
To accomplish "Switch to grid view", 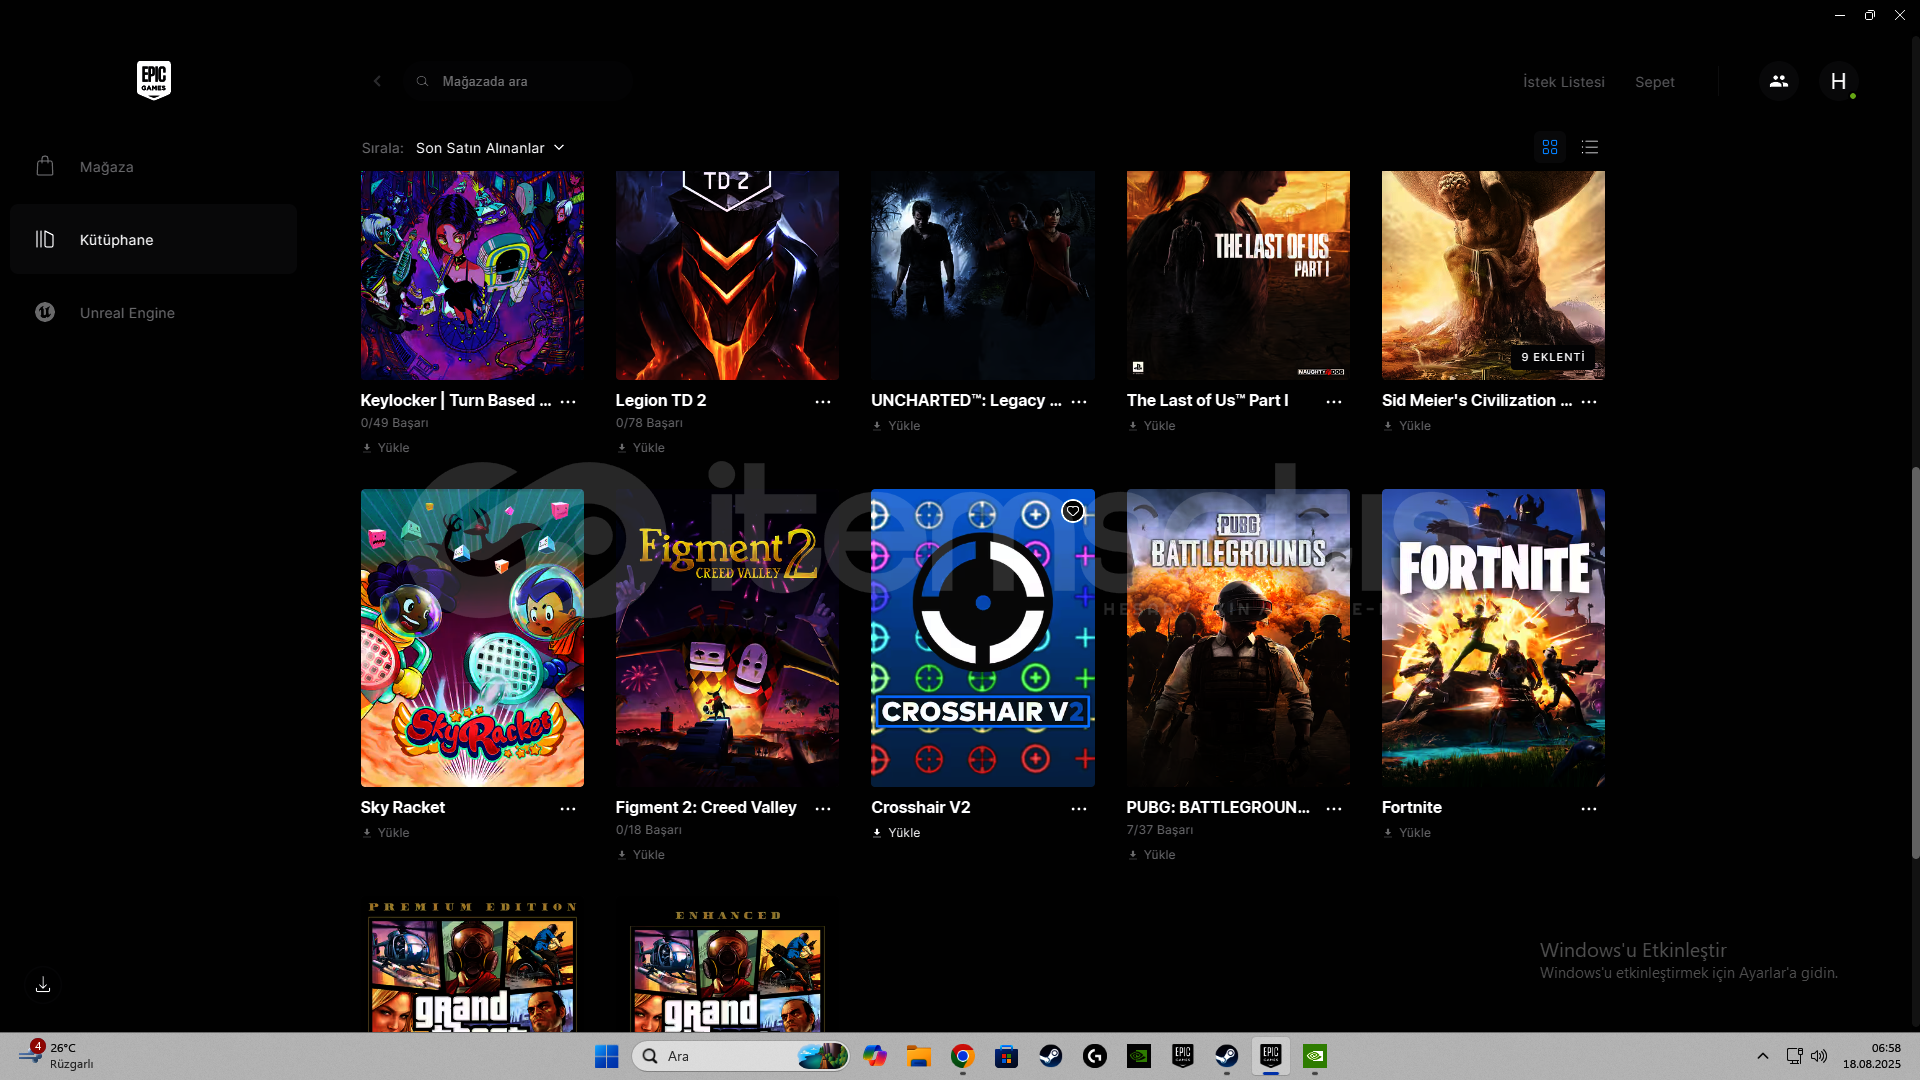I will tap(1550, 147).
